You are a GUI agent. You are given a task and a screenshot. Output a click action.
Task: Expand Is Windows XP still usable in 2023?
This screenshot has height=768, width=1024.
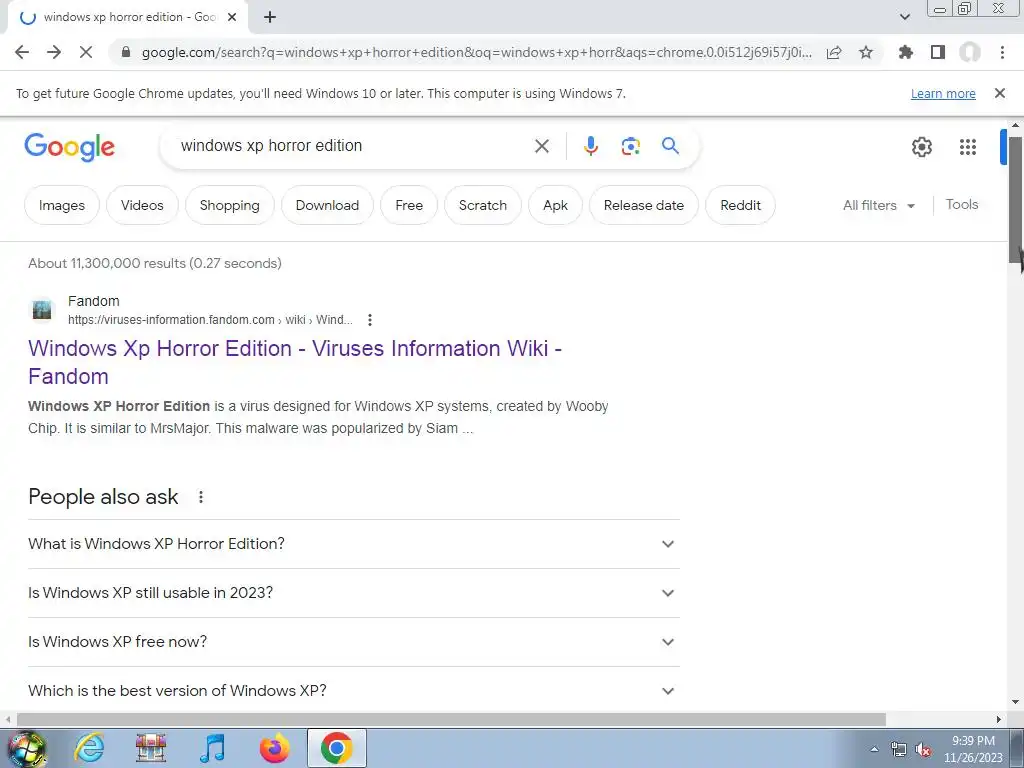coord(353,593)
